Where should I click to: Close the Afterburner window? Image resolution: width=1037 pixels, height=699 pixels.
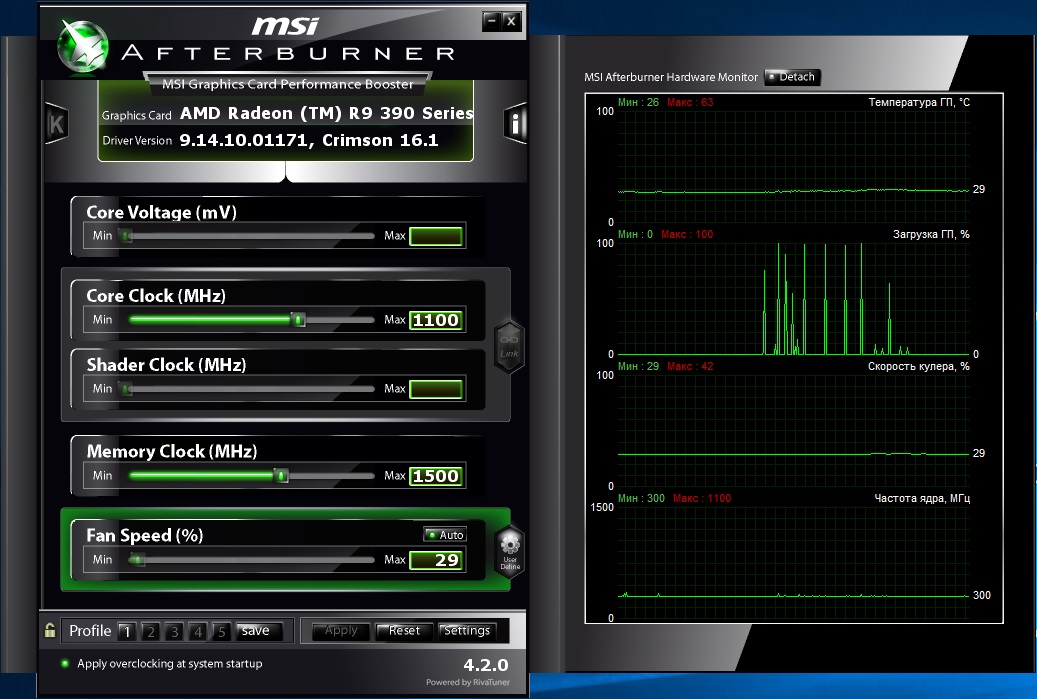(x=511, y=21)
